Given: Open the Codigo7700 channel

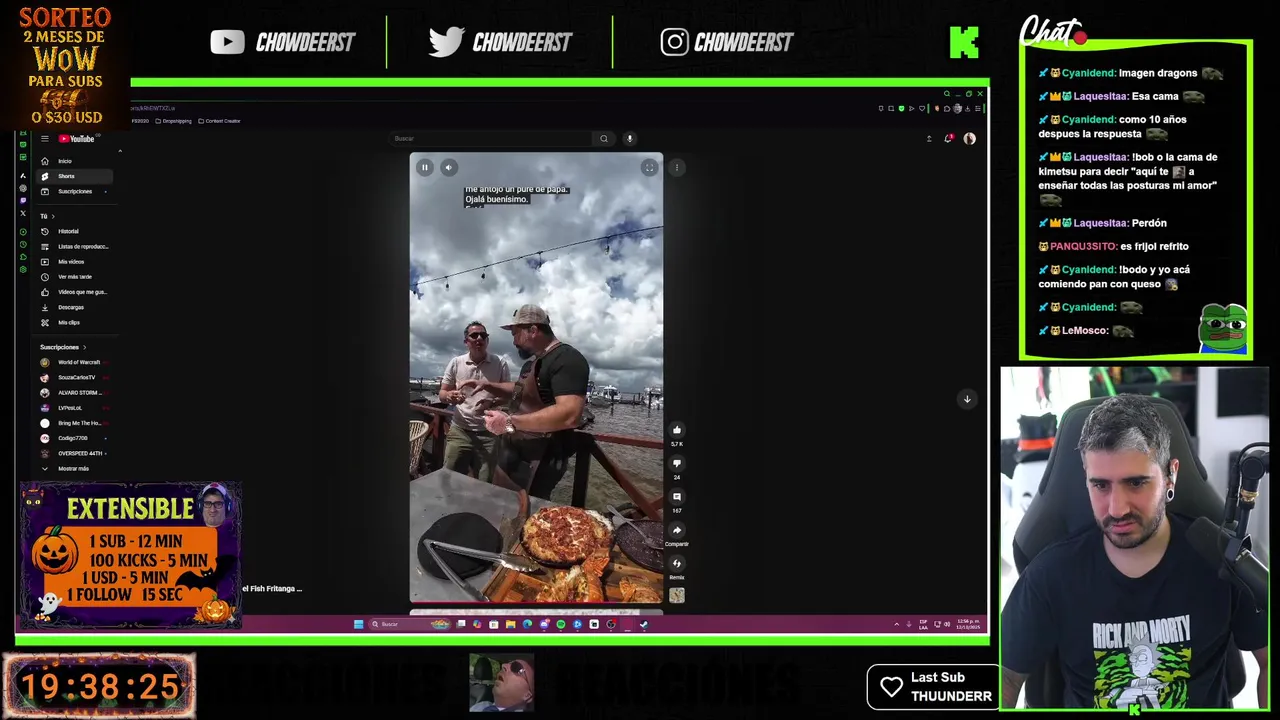Looking at the screenshot, I should [x=73, y=438].
